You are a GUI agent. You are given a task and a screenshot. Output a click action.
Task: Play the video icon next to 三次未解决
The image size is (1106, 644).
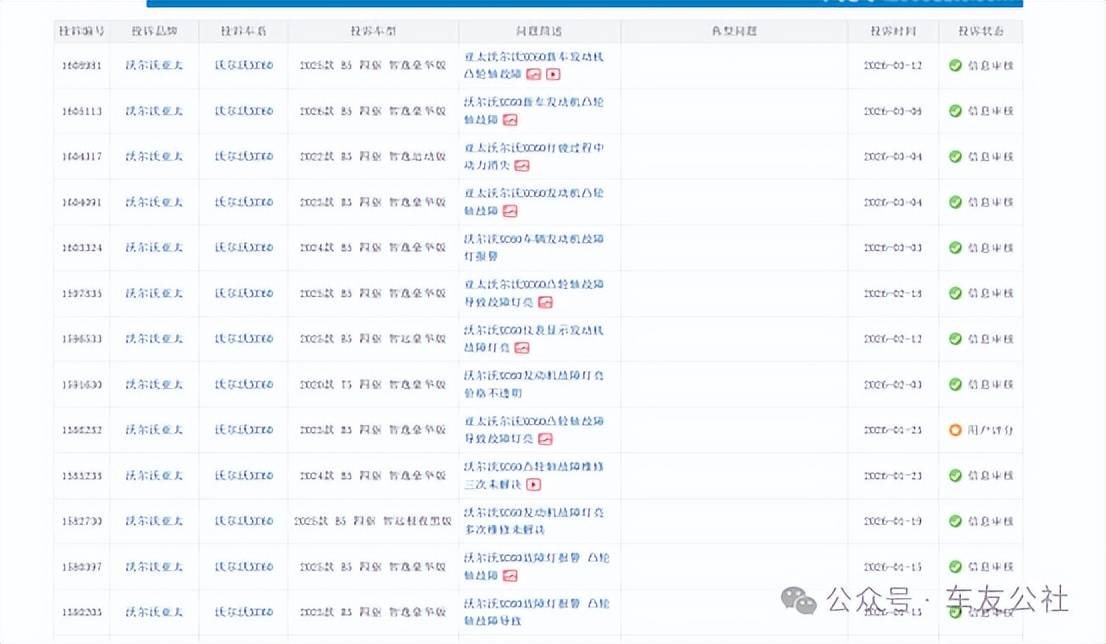(533, 485)
